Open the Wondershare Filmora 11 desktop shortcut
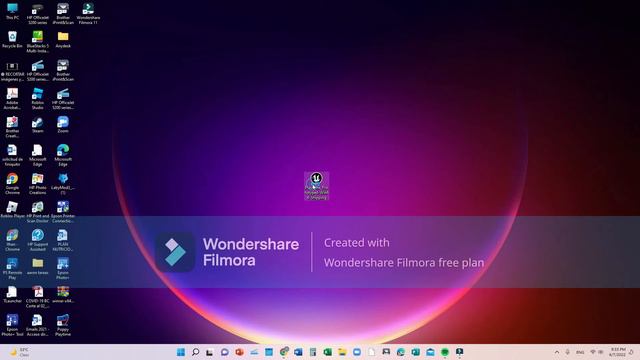The image size is (640, 360). point(88,13)
